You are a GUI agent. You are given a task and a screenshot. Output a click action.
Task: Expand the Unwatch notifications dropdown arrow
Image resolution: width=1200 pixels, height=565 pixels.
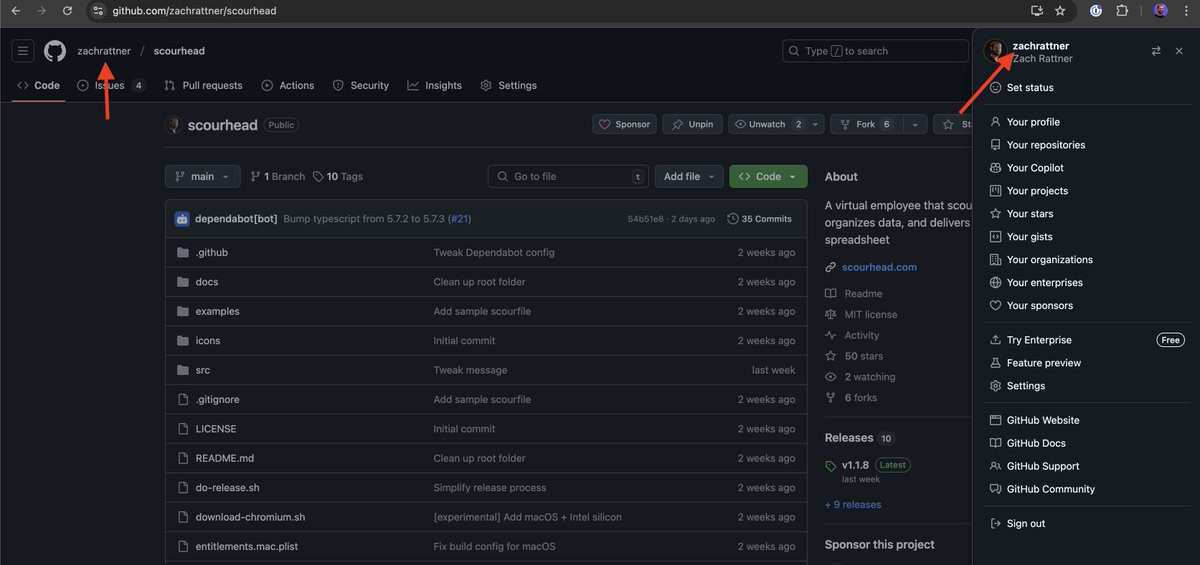click(816, 124)
